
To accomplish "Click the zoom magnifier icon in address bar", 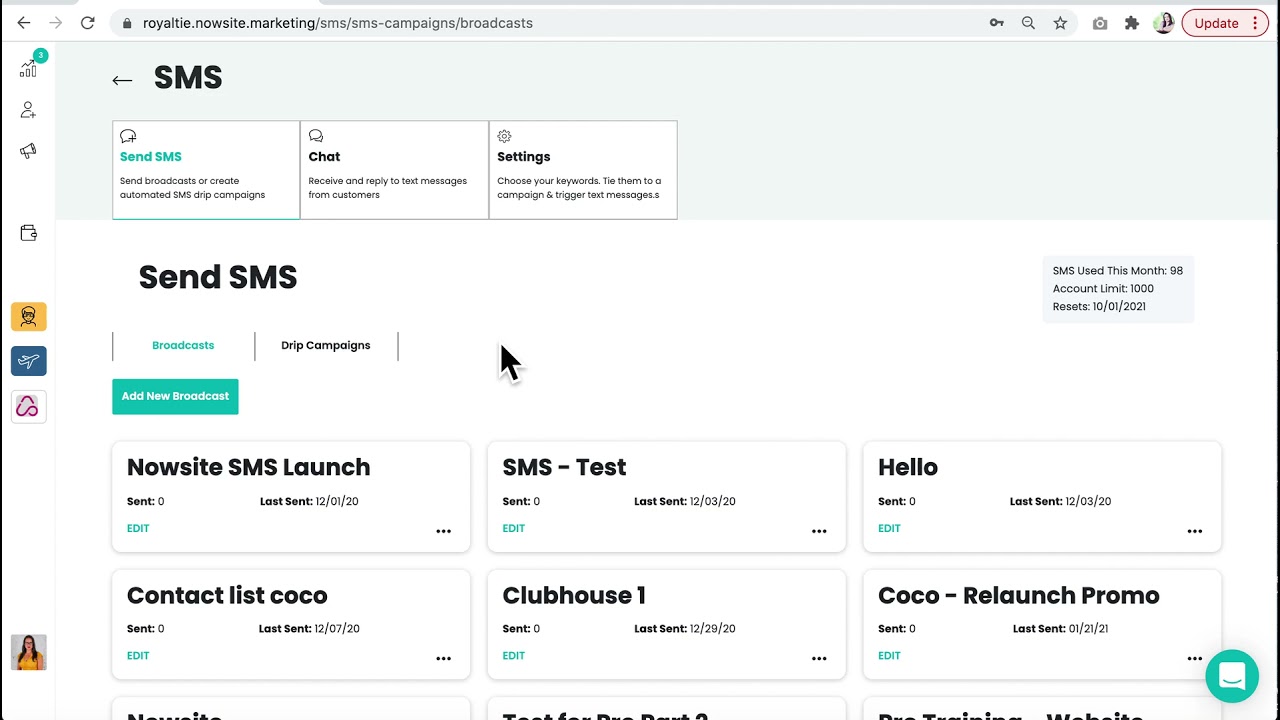I will pos(1028,23).
